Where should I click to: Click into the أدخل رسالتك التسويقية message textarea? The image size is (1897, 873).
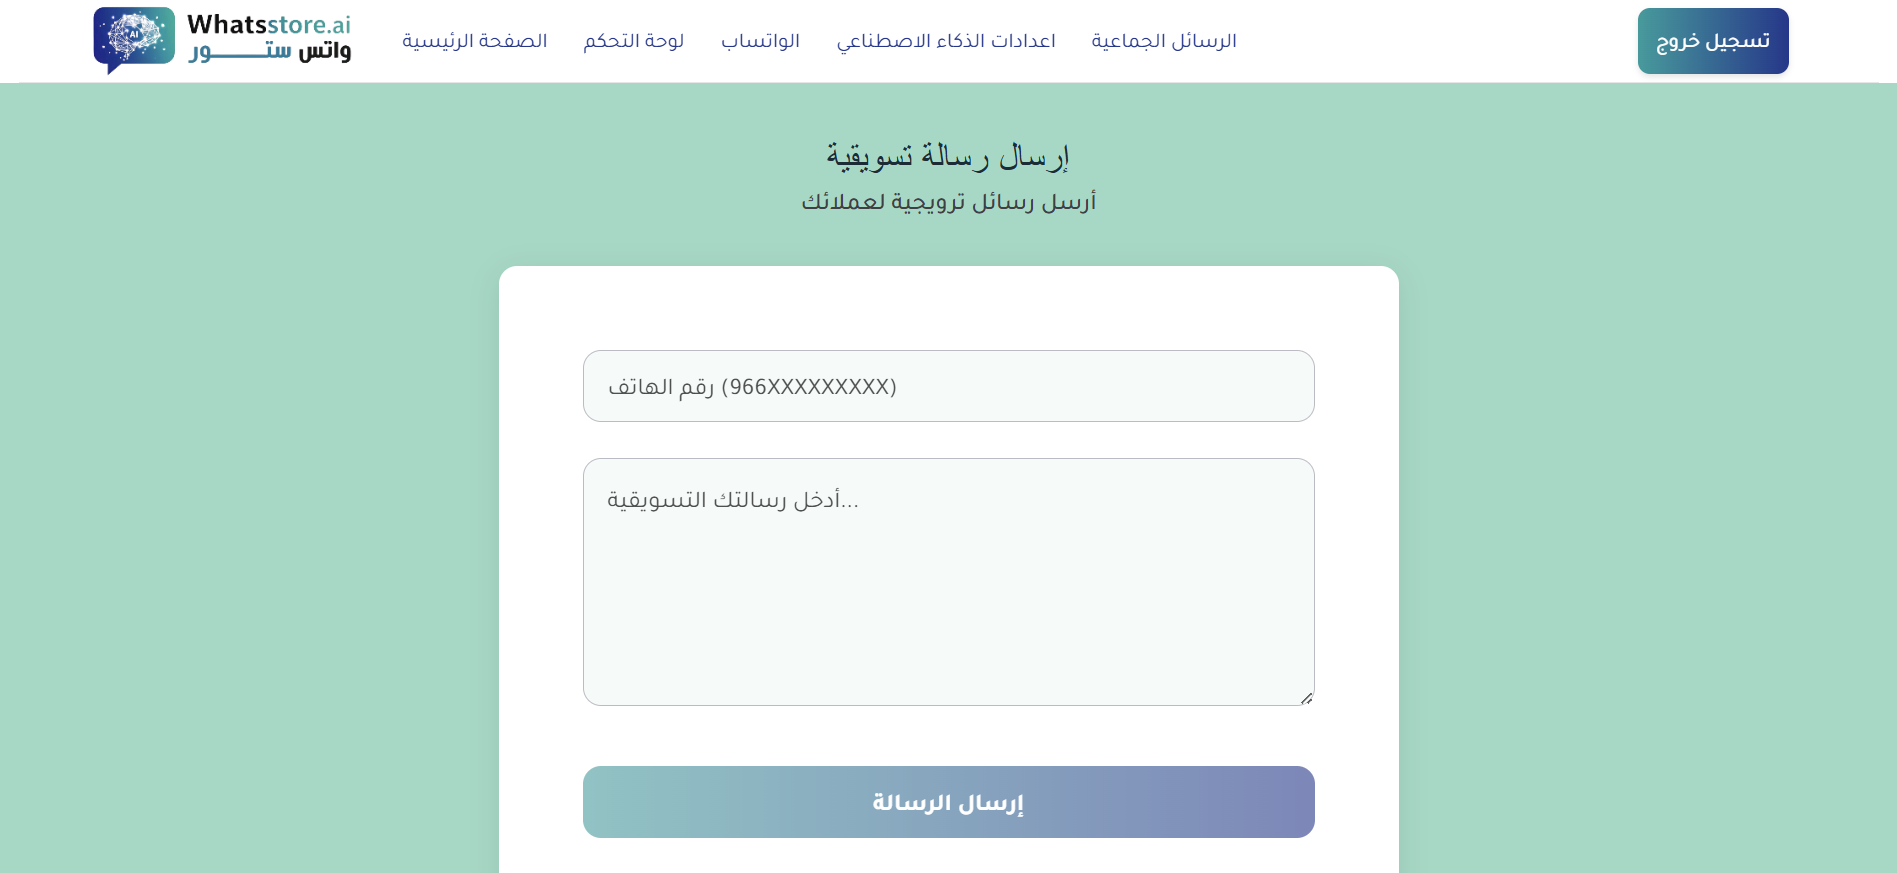pyautogui.click(x=948, y=560)
